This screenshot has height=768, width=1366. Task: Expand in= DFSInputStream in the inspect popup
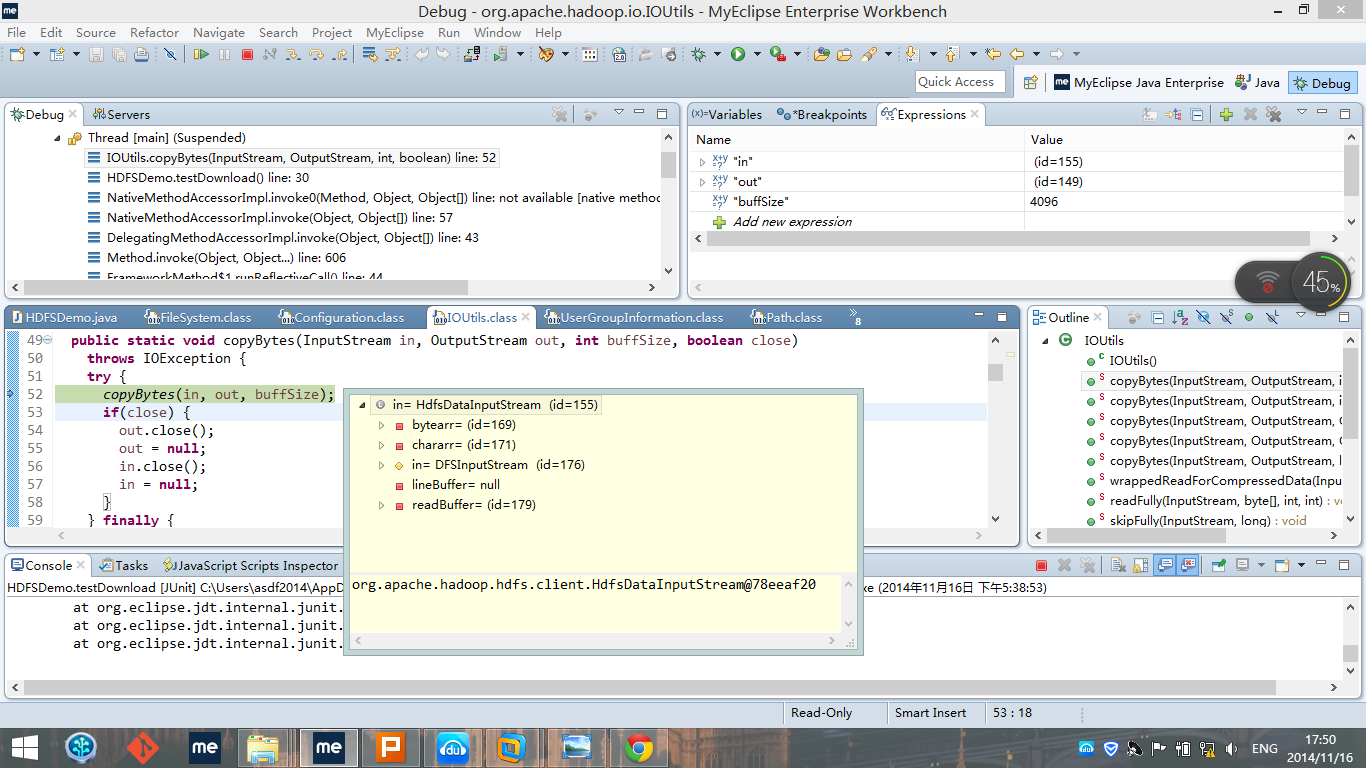click(381, 464)
